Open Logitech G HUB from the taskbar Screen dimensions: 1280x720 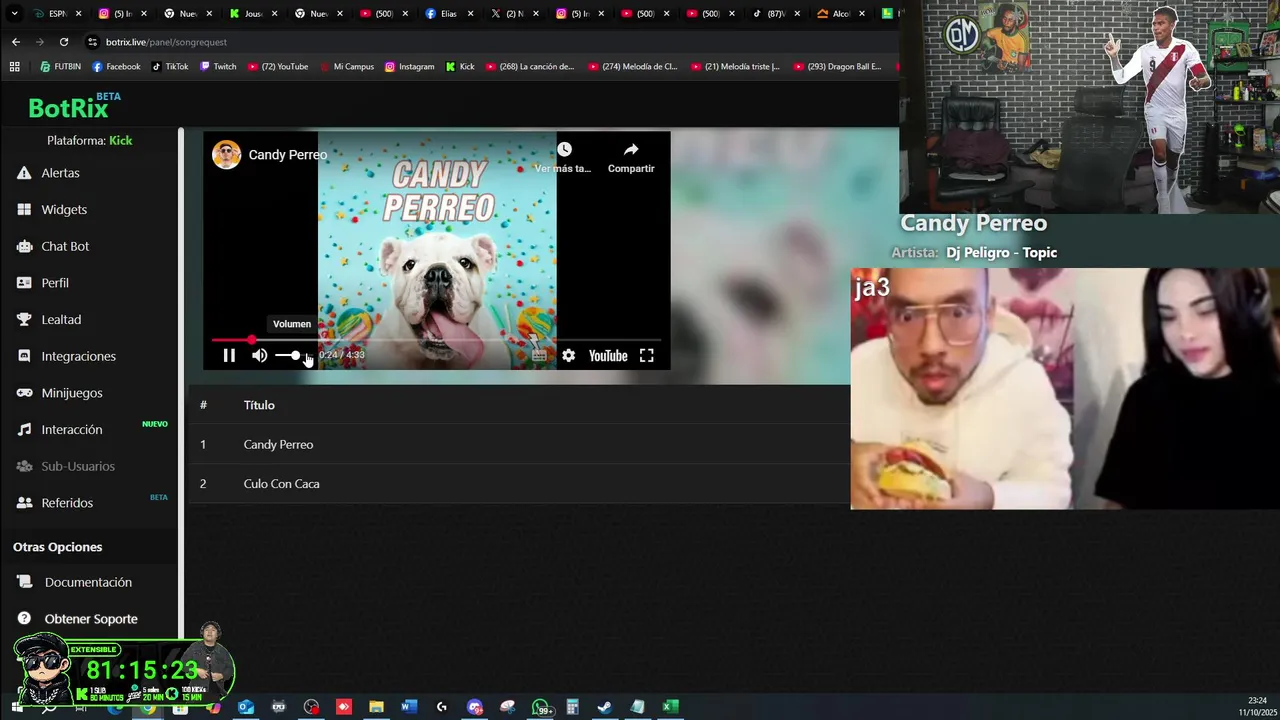click(441, 707)
